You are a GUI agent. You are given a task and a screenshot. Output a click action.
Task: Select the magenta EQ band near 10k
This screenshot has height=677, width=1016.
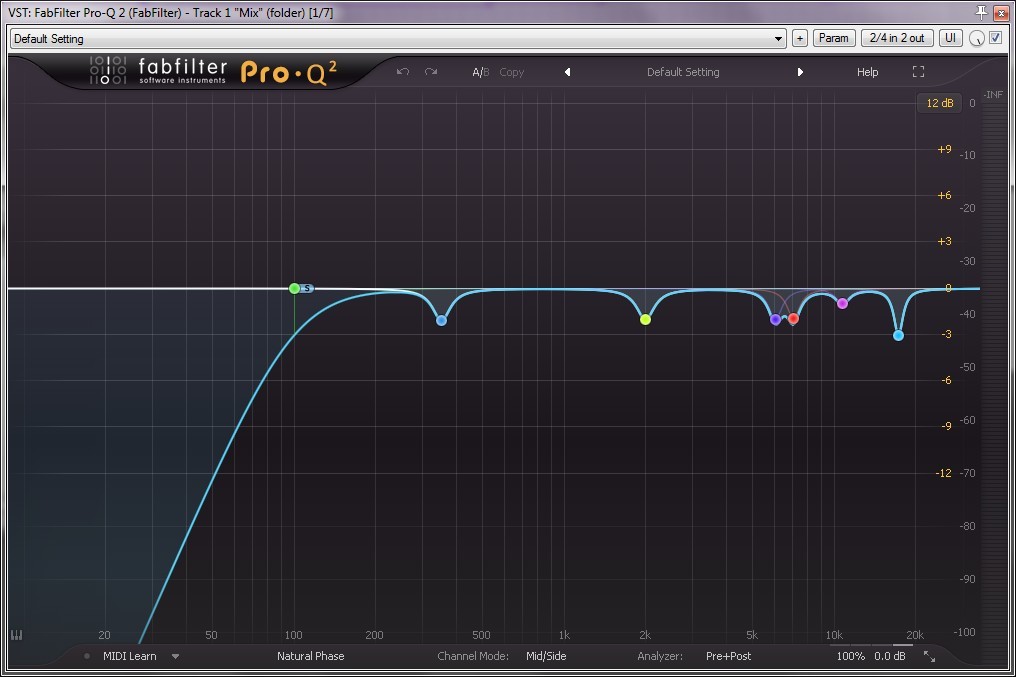[842, 303]
